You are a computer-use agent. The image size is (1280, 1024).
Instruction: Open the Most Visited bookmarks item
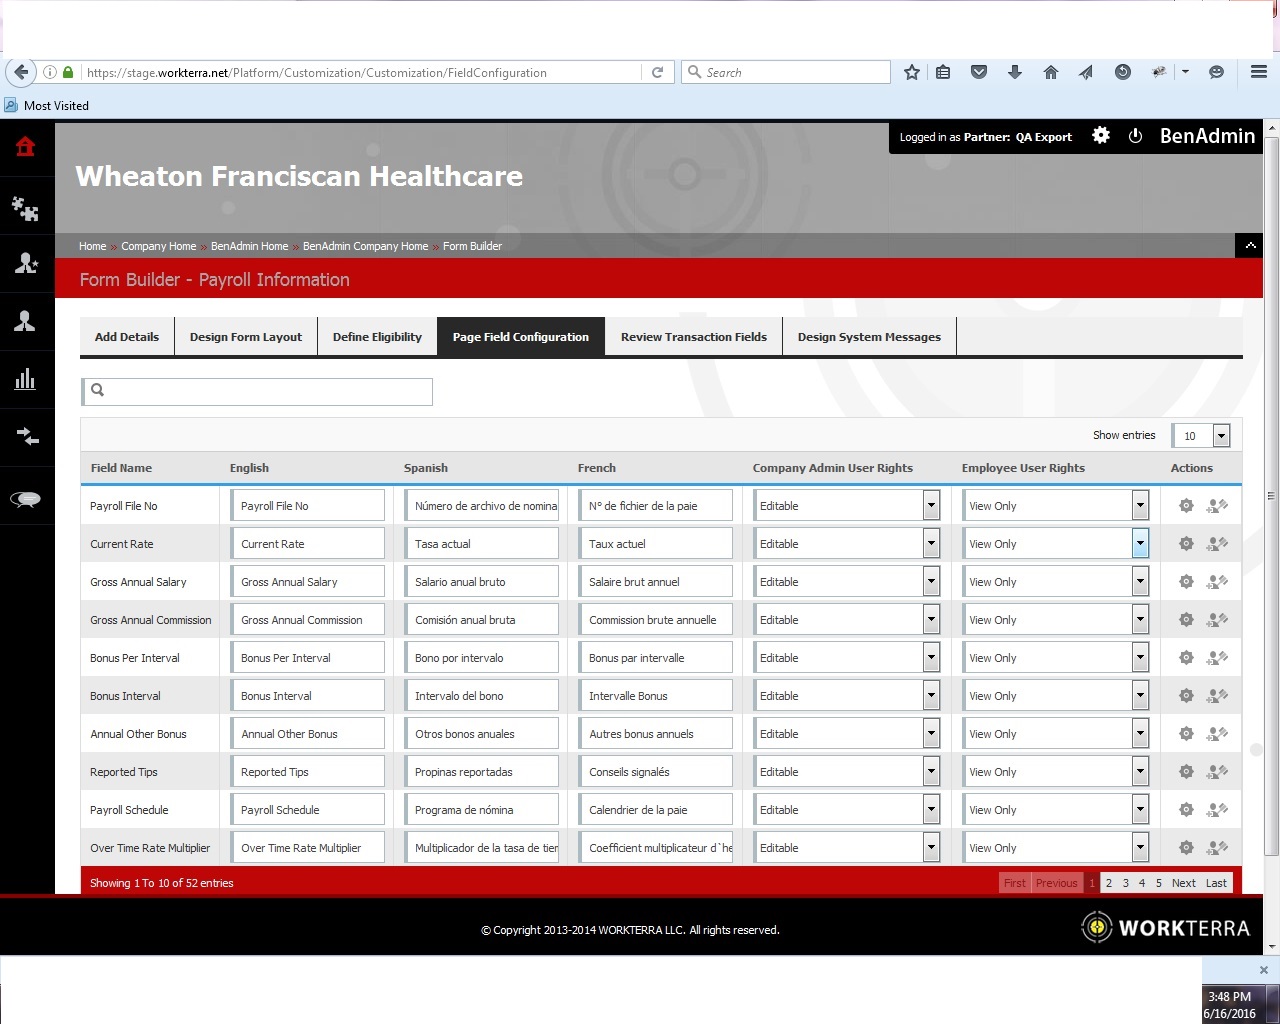pyautogui.click(x=47, y=105)
